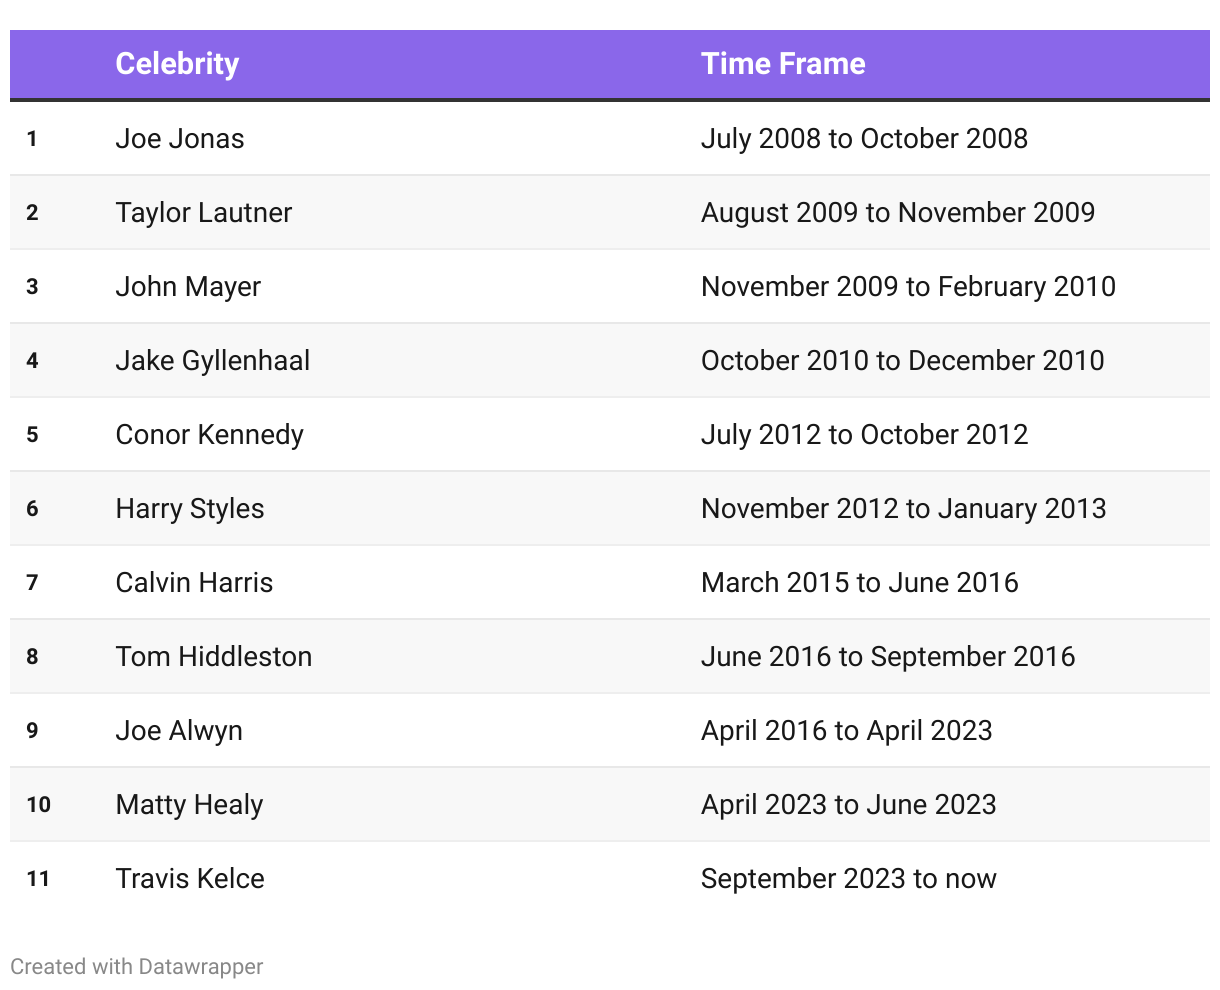The height and width of the screenshot is (990, 1220).
Task: Select the September 2023 to now cell
Action: click(x=849, y=879)
